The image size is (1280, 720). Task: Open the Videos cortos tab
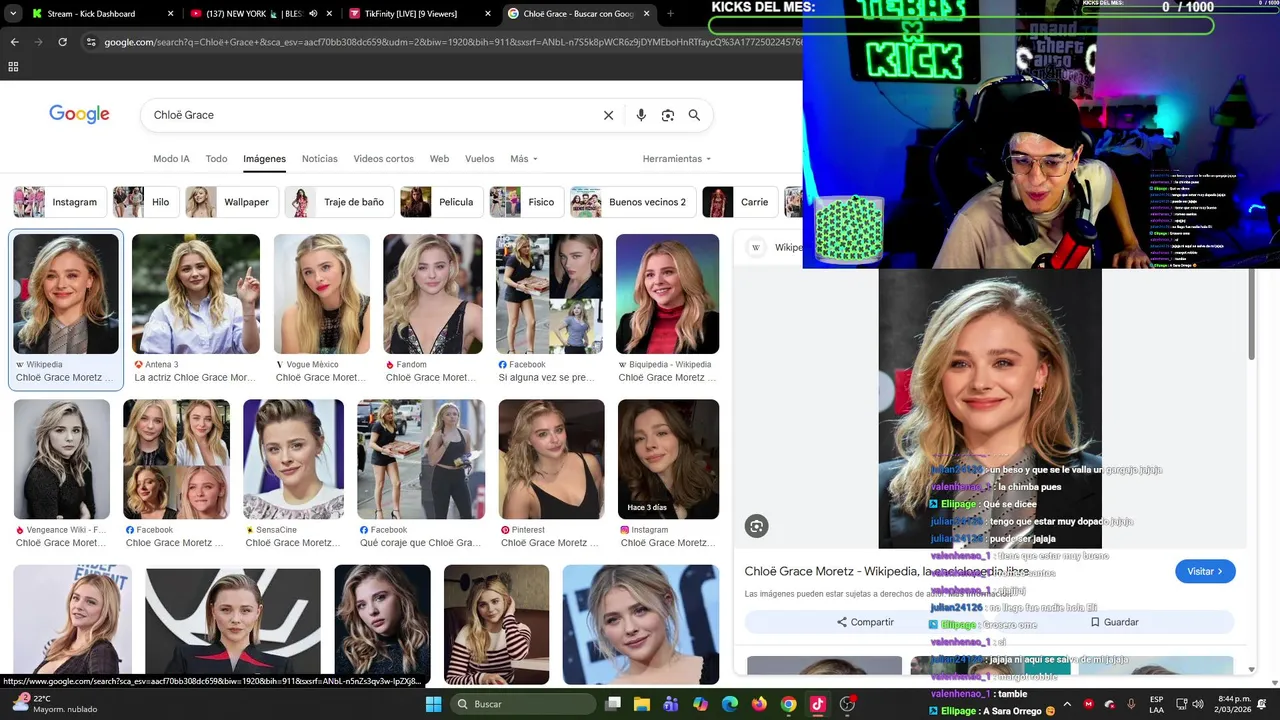383,159
